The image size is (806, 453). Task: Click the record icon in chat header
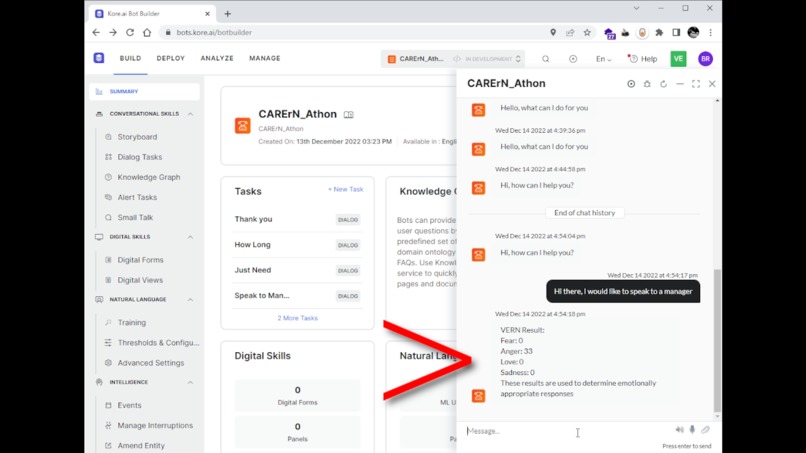tap(631, 84)
